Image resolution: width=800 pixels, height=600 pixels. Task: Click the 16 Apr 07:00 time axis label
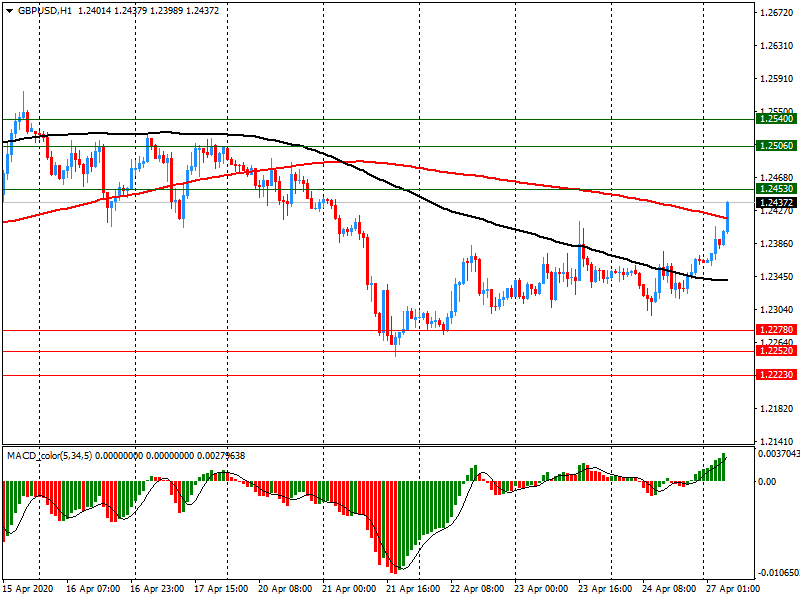pyautogui.click(x=93, y=589)
